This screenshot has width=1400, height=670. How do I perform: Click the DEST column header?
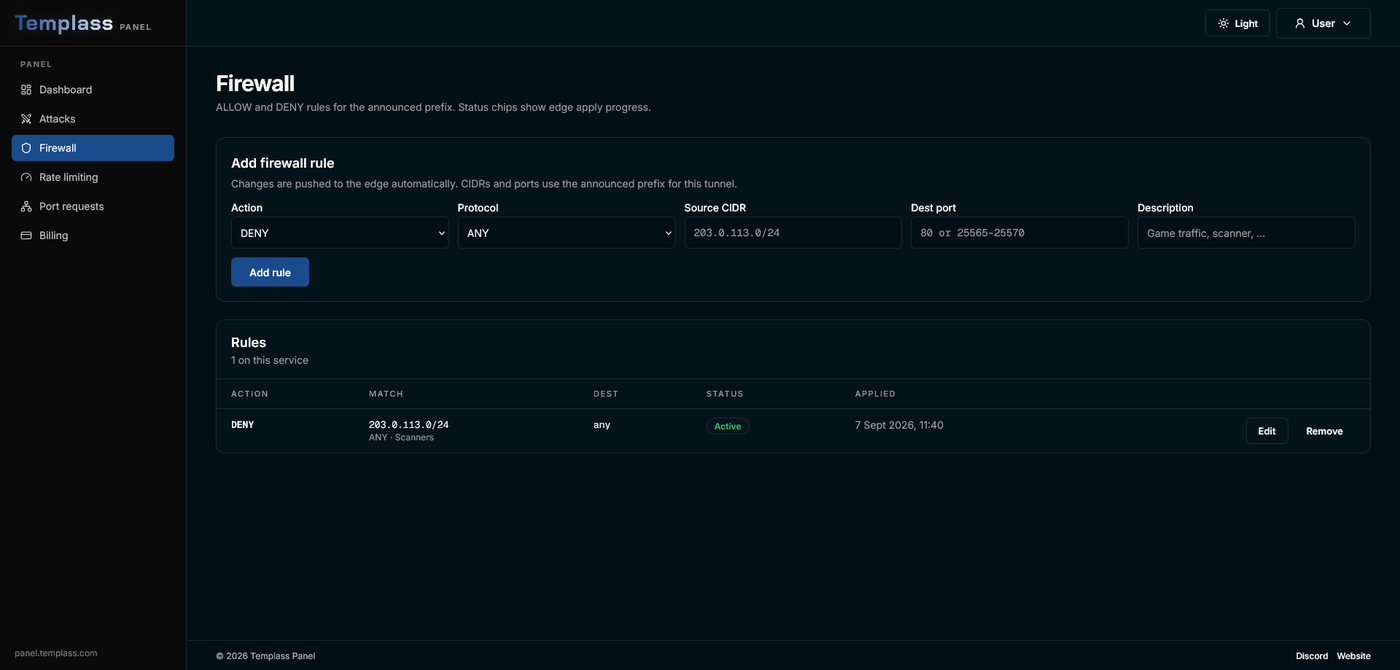point(606,394)
